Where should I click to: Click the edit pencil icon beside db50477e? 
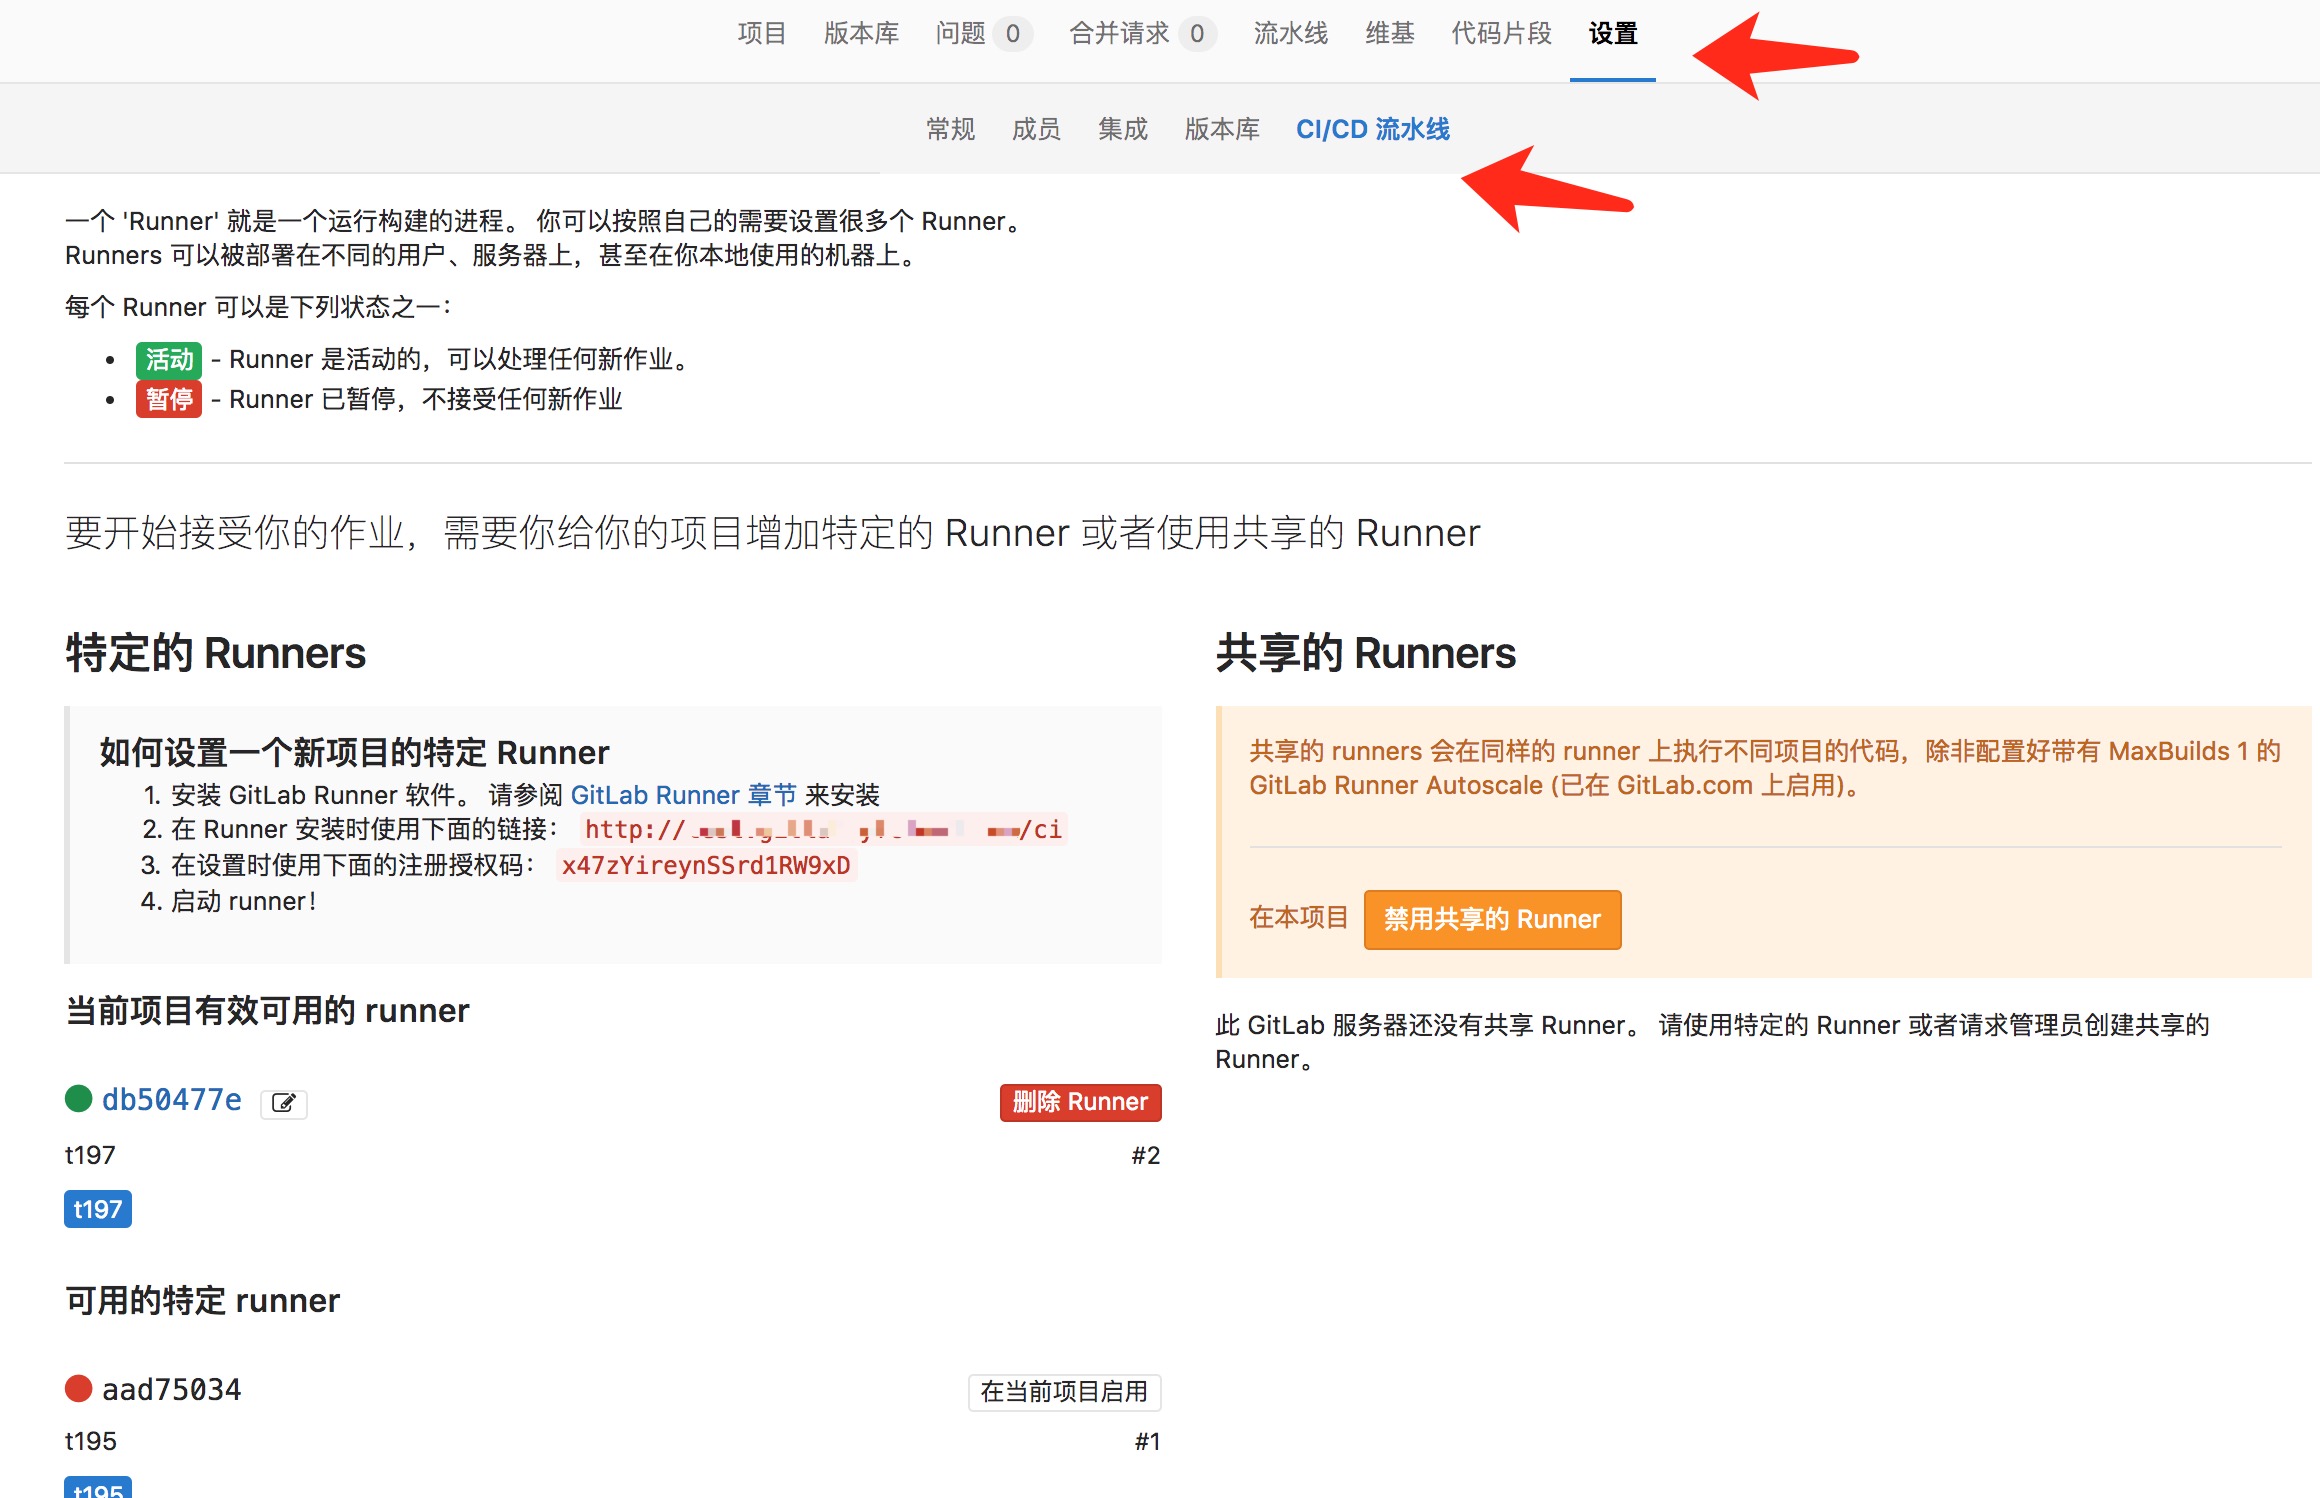coord(284,1103)
